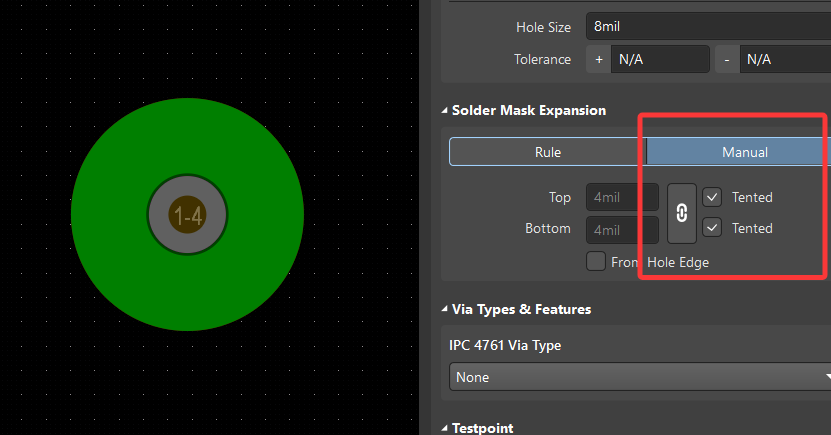This screenshot has width=831, height=435.
Task: Click the Bottom expansion 4mil field
Action: click(x=622, y=230)
